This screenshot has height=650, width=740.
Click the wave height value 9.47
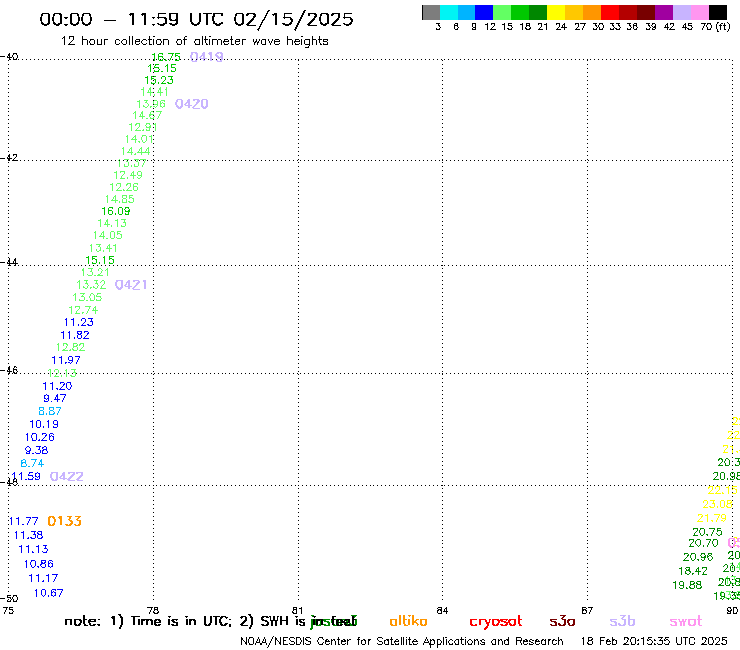click(x=55, y=398)
